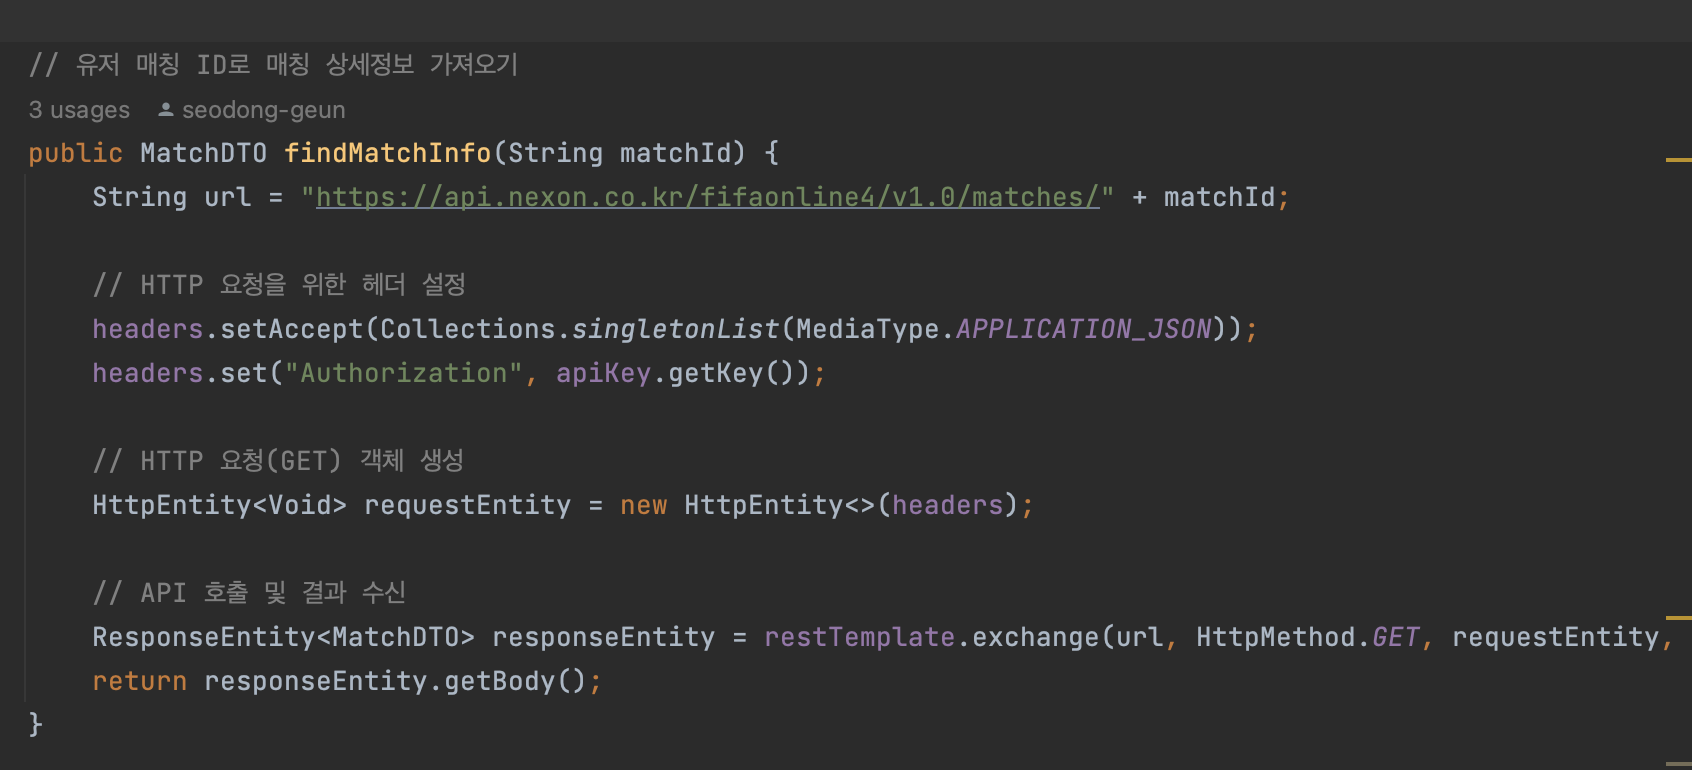This screenshot has width=1692, height=770.
Task: Click getBody() call in the return statement
Action: 515,681
